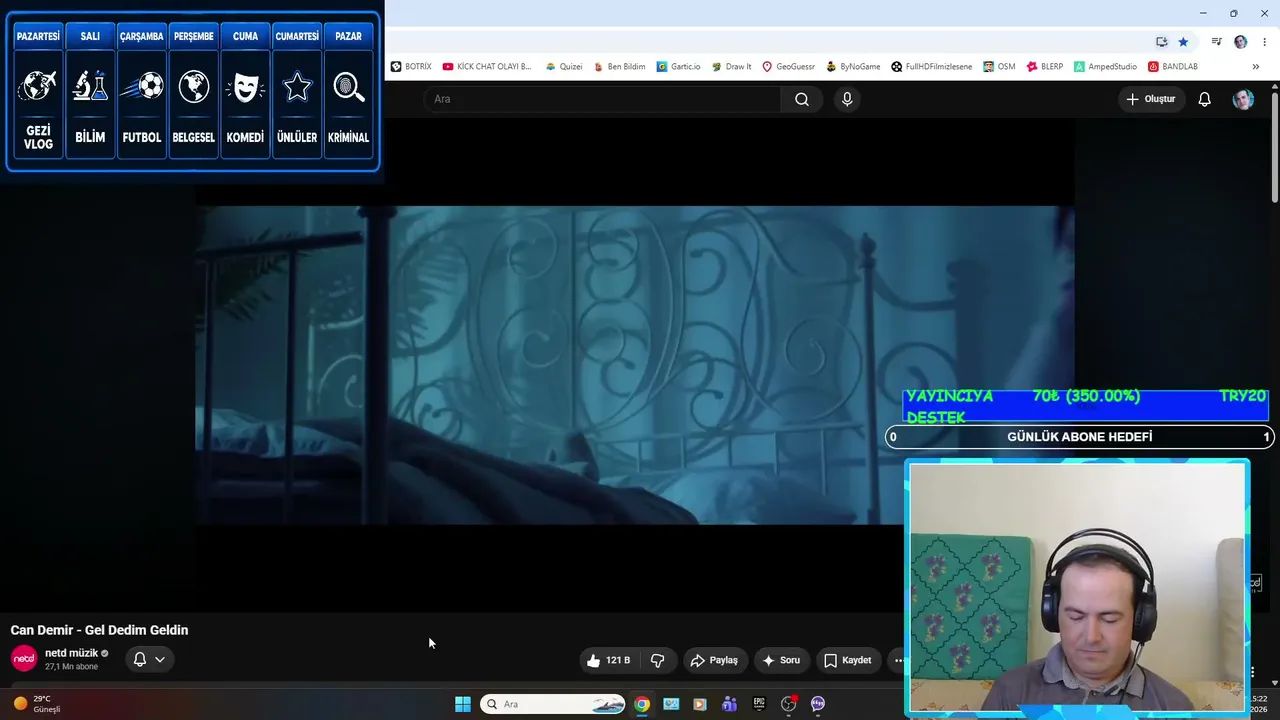Like the video with 121 B likes
1280x720 pixels.
pyautogui.click(x=609, y=660)
